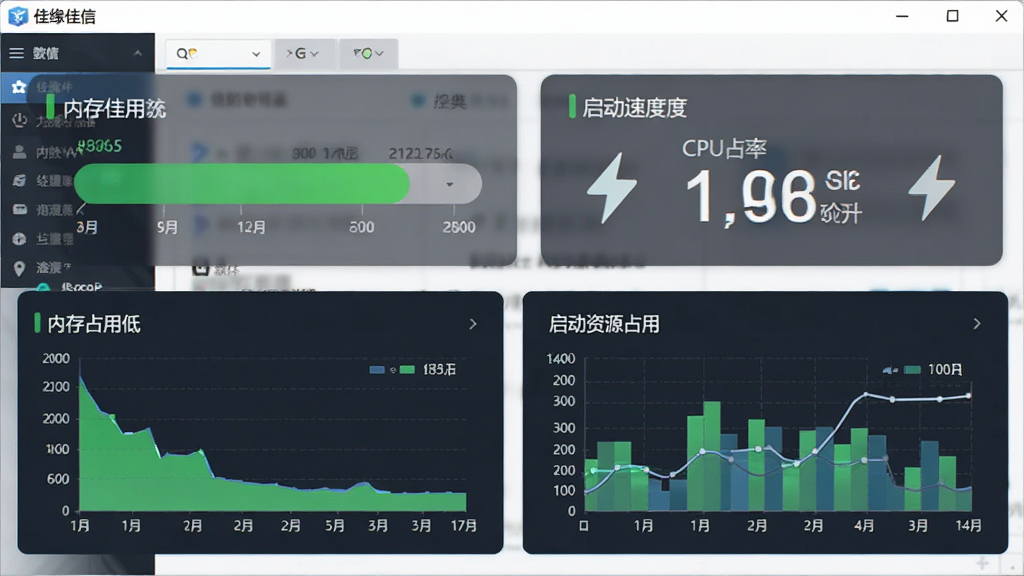Click the 启动资源占用 chart title

[604, 324]
